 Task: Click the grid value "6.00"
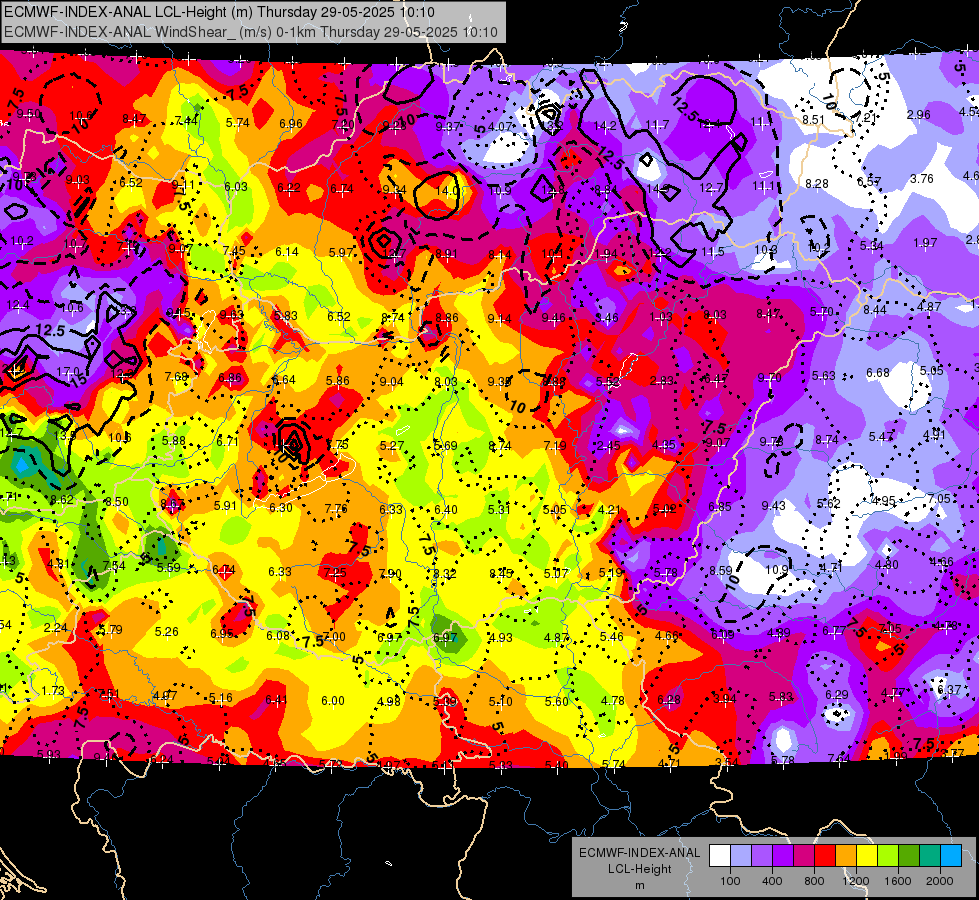[x=333, y=701]
